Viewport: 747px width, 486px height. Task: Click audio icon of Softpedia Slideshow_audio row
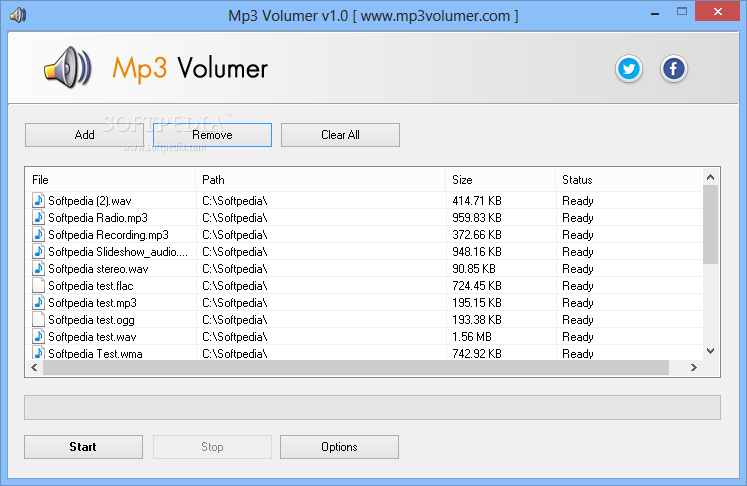coord(39,251)
